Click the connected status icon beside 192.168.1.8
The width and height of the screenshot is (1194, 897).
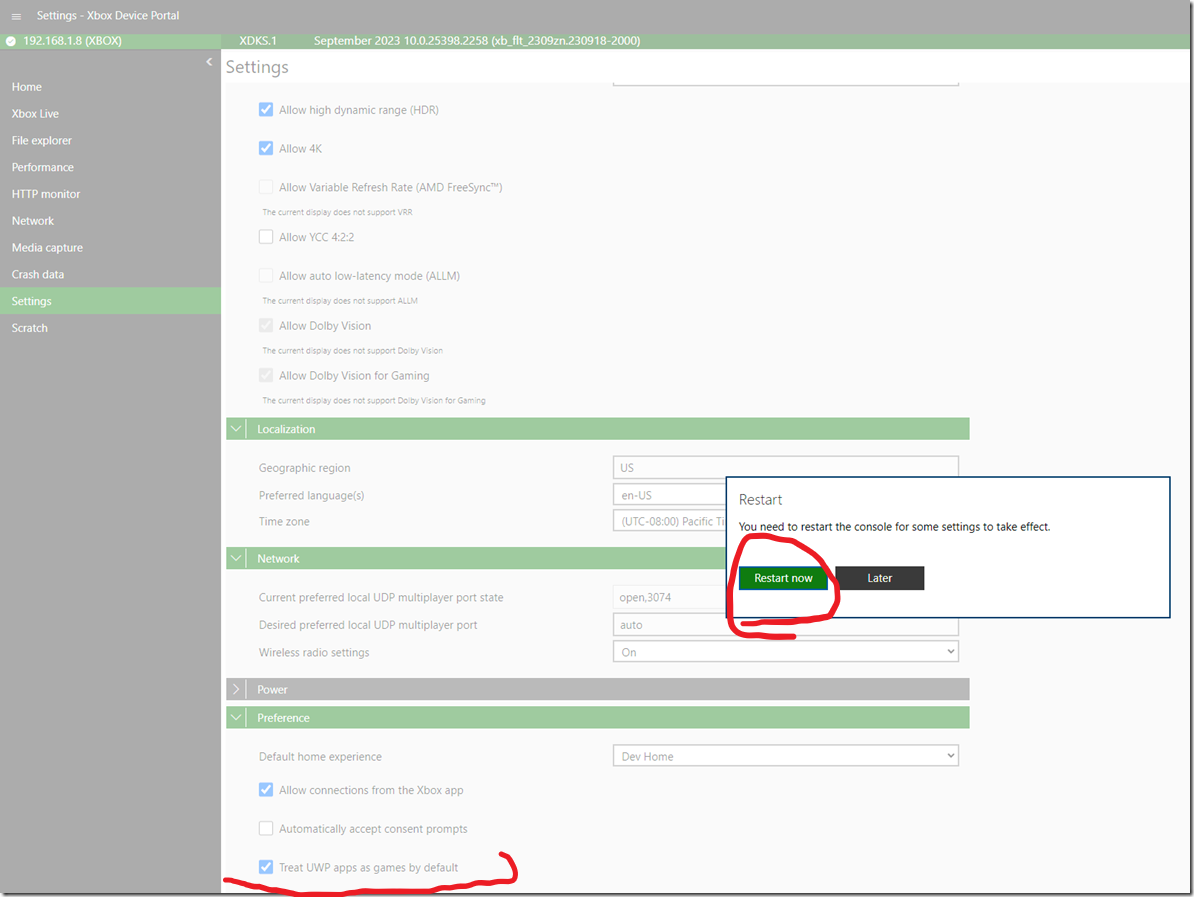11,41
